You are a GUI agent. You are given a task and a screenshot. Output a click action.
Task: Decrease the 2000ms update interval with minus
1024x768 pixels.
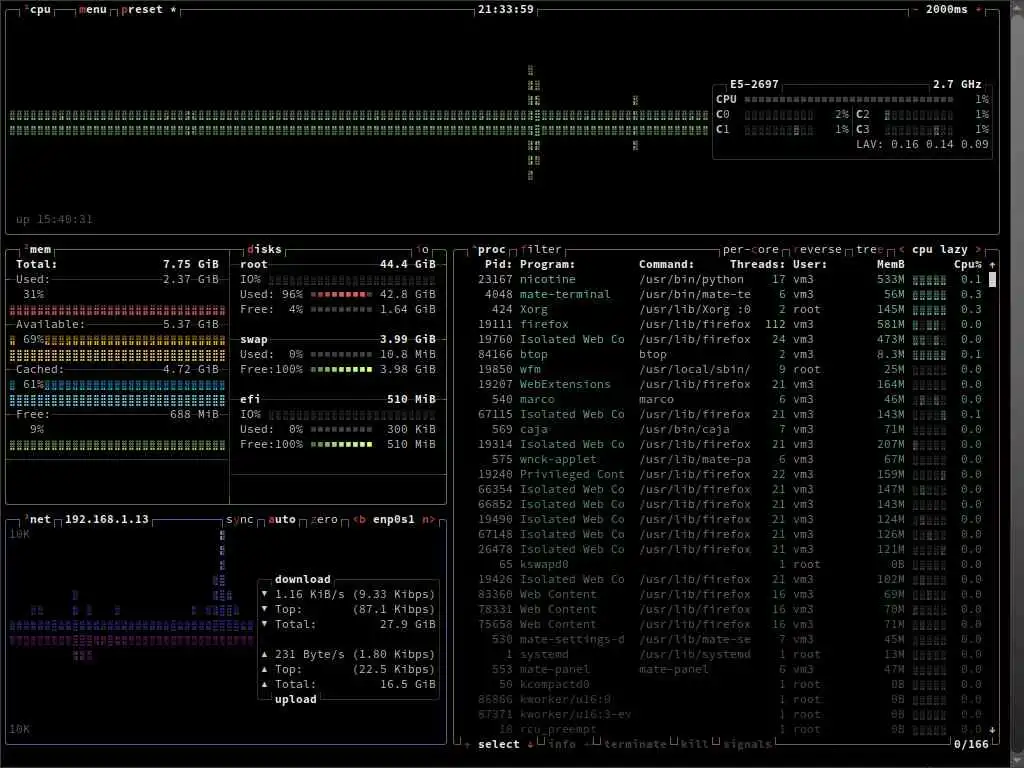point(915,10)
